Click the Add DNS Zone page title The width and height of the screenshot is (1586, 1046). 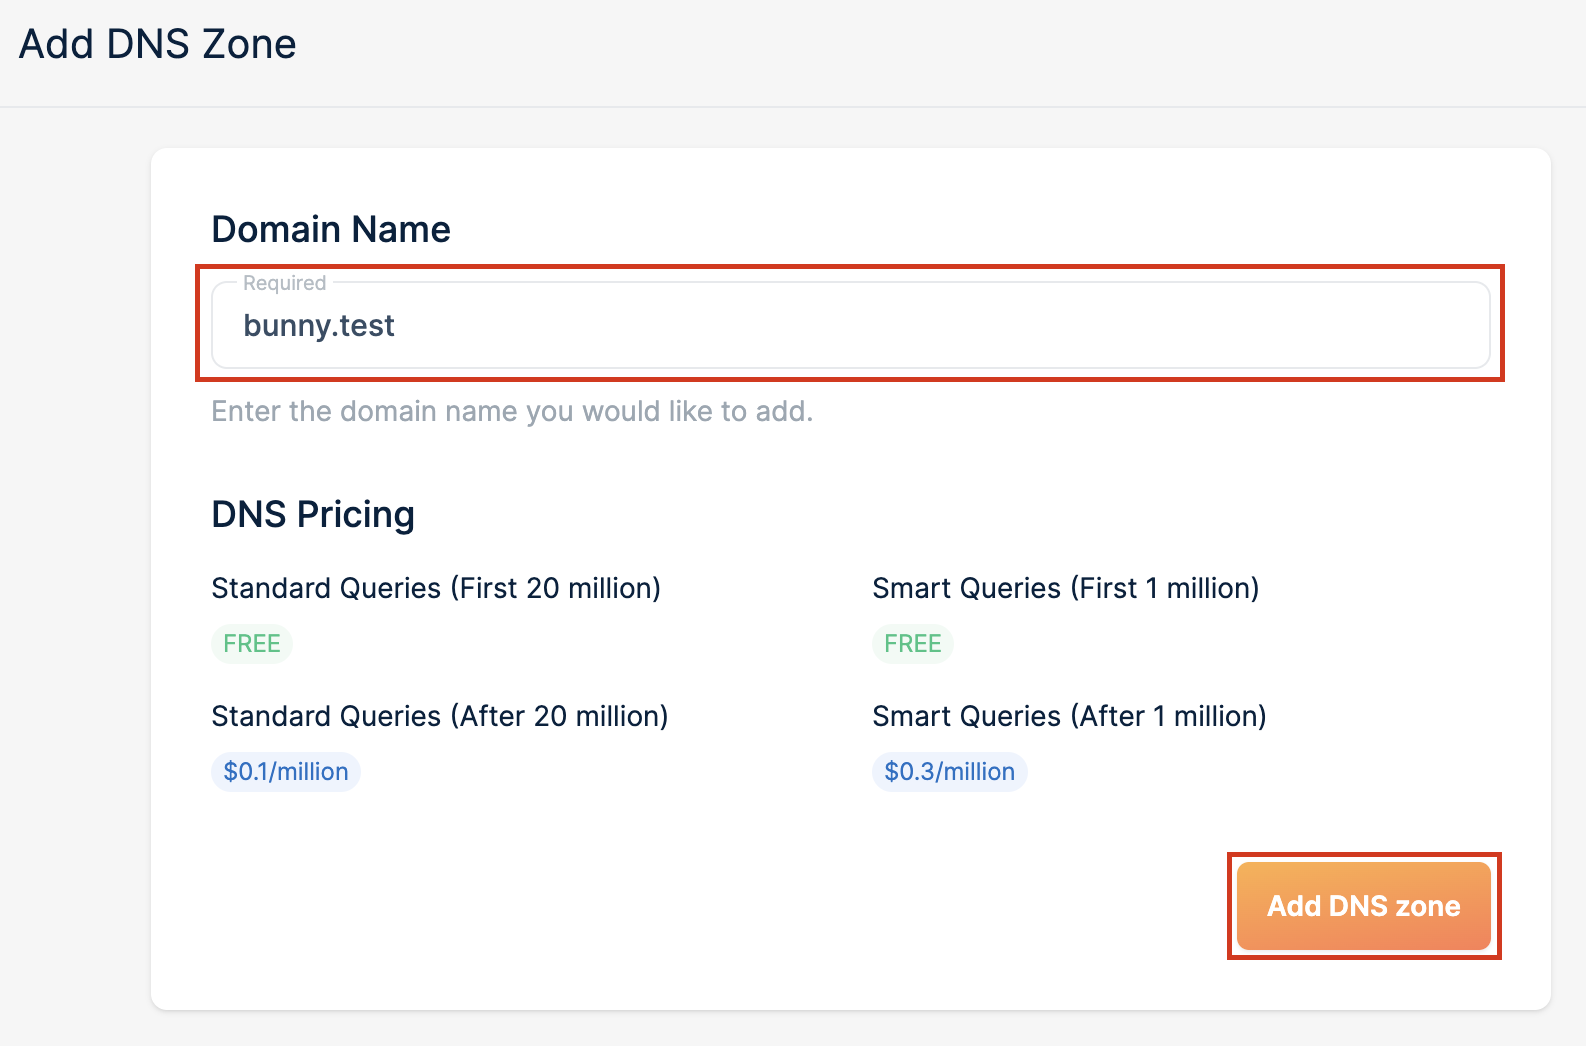(158, 44)
